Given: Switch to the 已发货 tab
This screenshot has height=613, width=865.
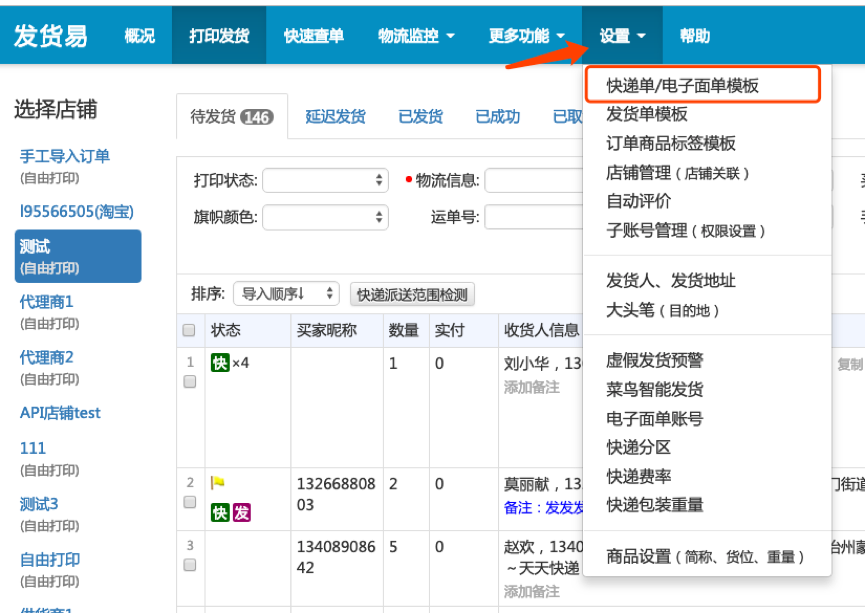Looking at the screenshot, I should [x=421, y=116].
